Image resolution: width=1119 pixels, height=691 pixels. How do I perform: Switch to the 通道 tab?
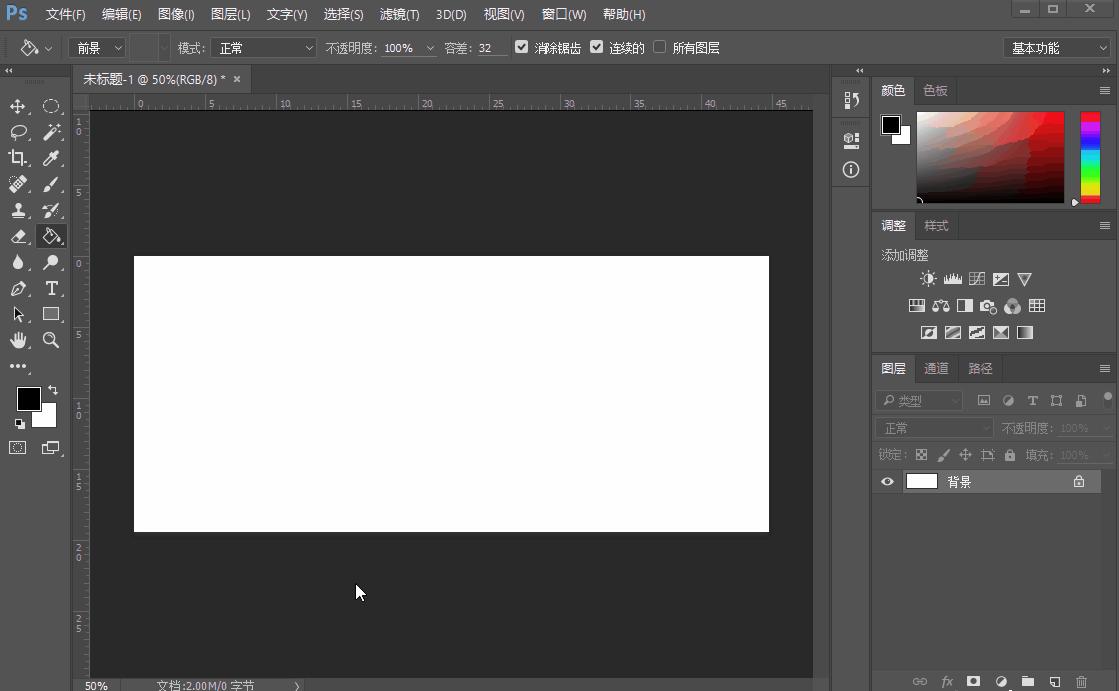click(x=936, y=368)
